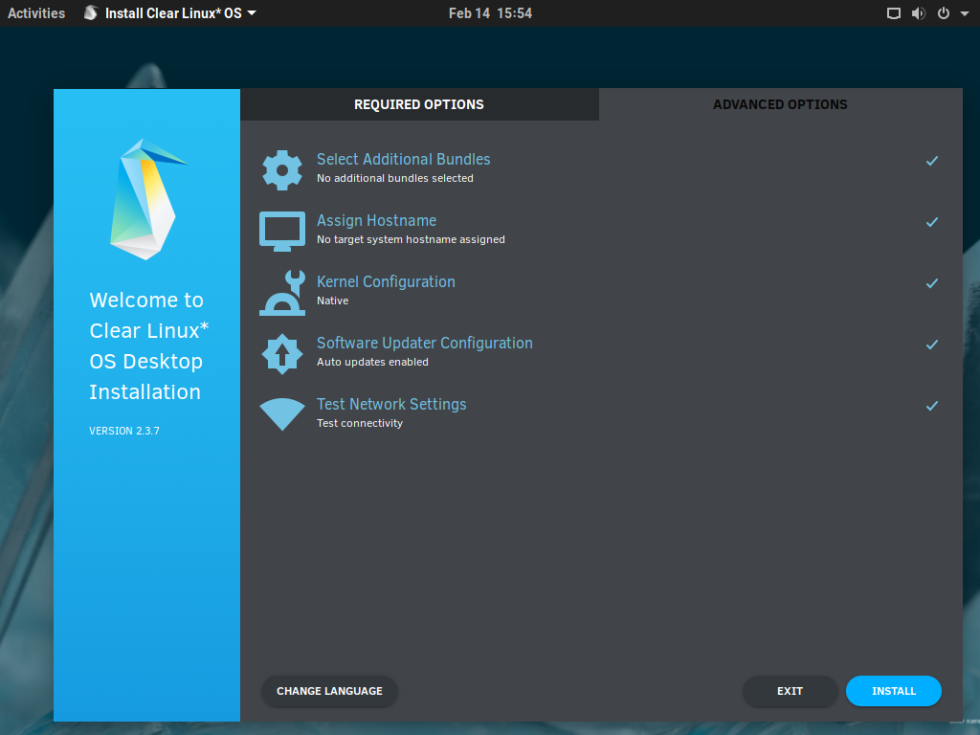Switch to the Required Options tab

click(419, 104)
